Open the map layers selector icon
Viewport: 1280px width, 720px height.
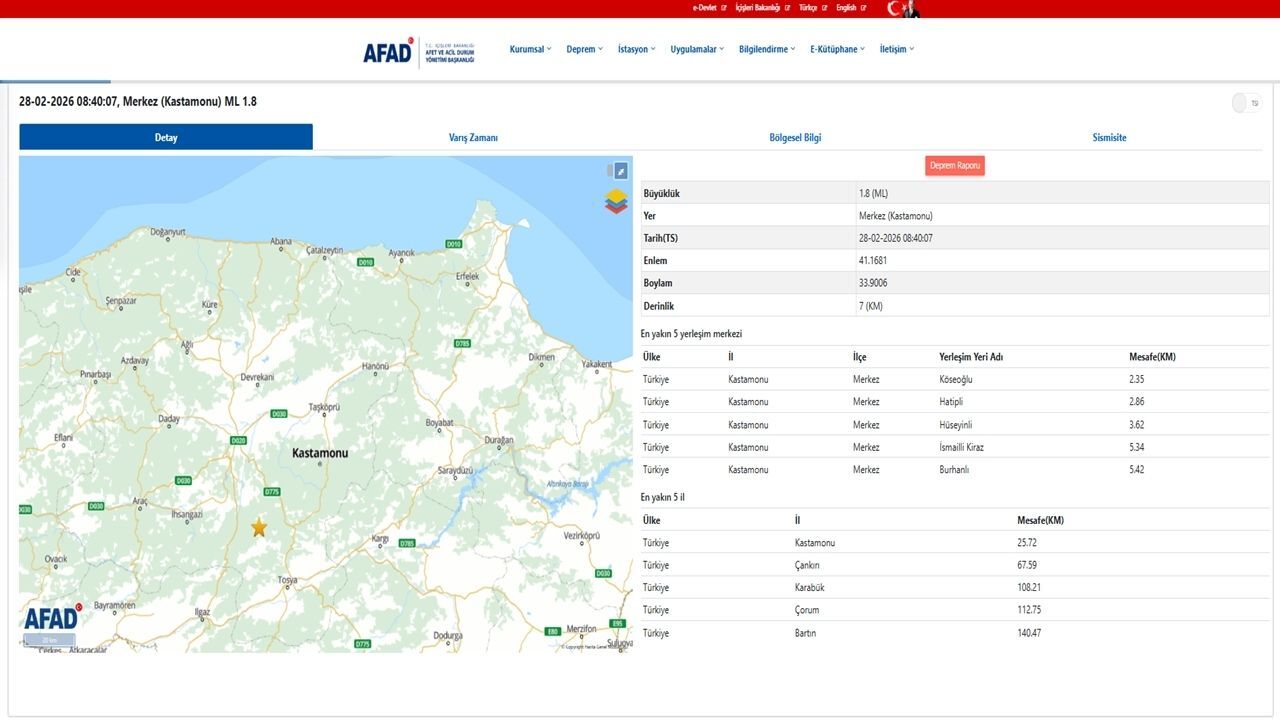616,199
